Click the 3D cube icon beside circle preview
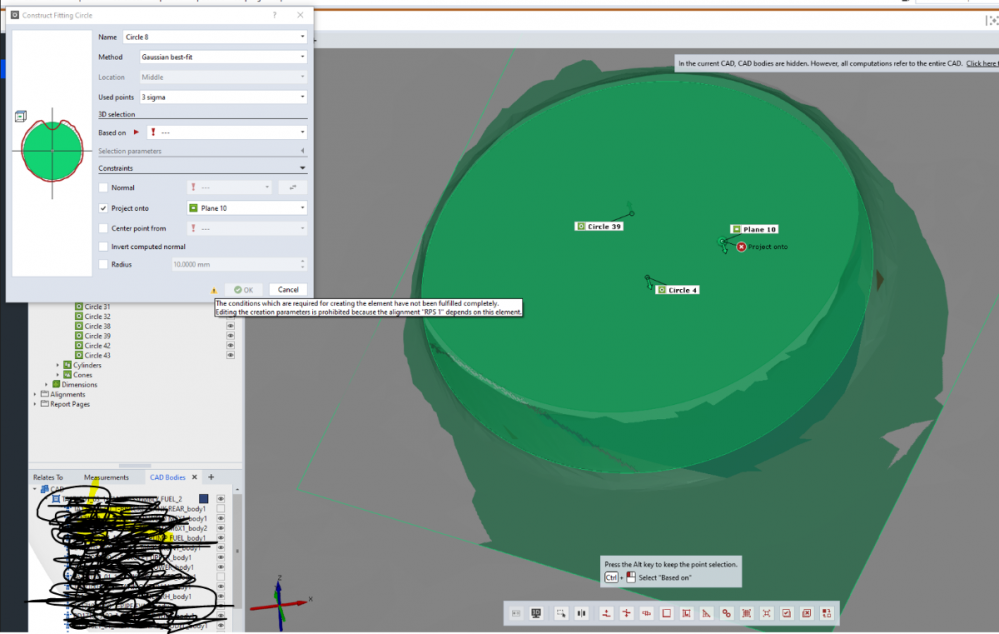This screenshot has height=634, width=999. point(20,117)
